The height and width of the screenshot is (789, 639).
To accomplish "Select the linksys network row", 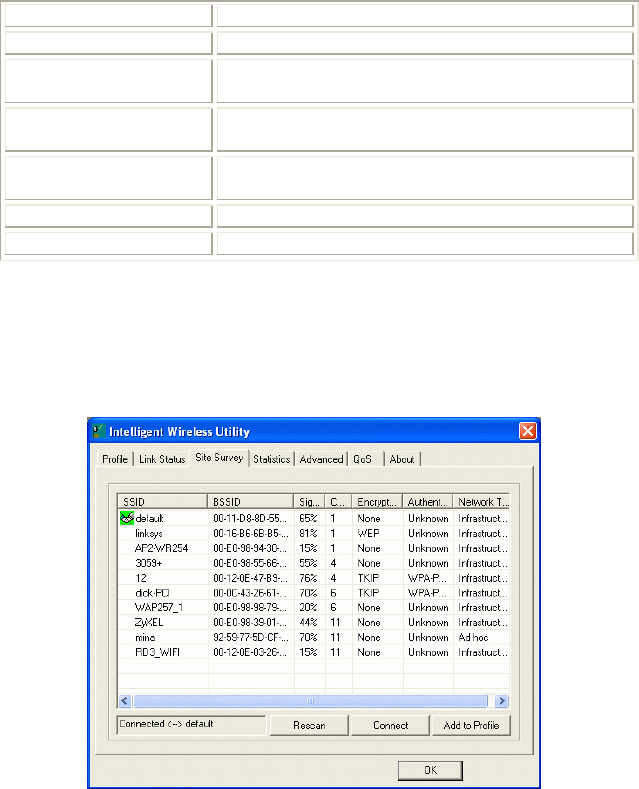I will 149,534.
